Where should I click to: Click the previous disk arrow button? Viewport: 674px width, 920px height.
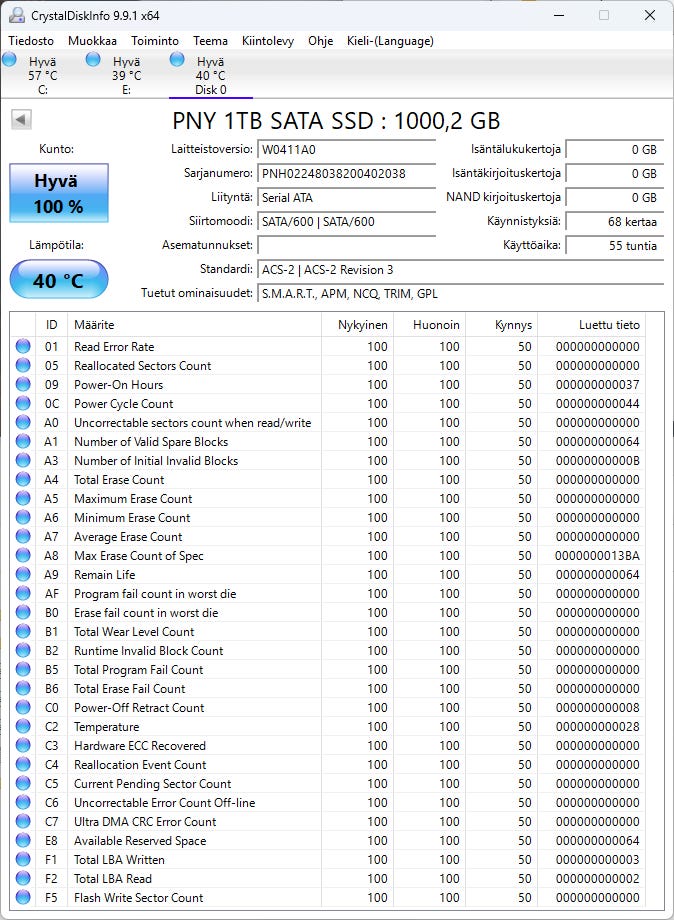[21, 120]
